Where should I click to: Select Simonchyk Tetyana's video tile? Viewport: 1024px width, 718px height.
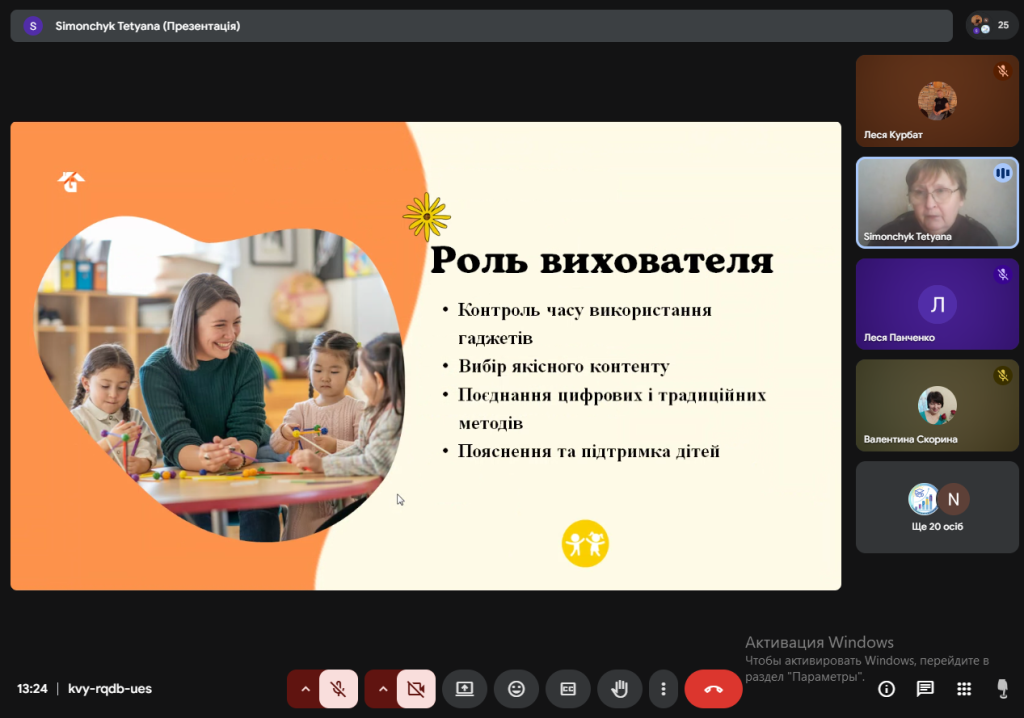(x=937, y=203)
